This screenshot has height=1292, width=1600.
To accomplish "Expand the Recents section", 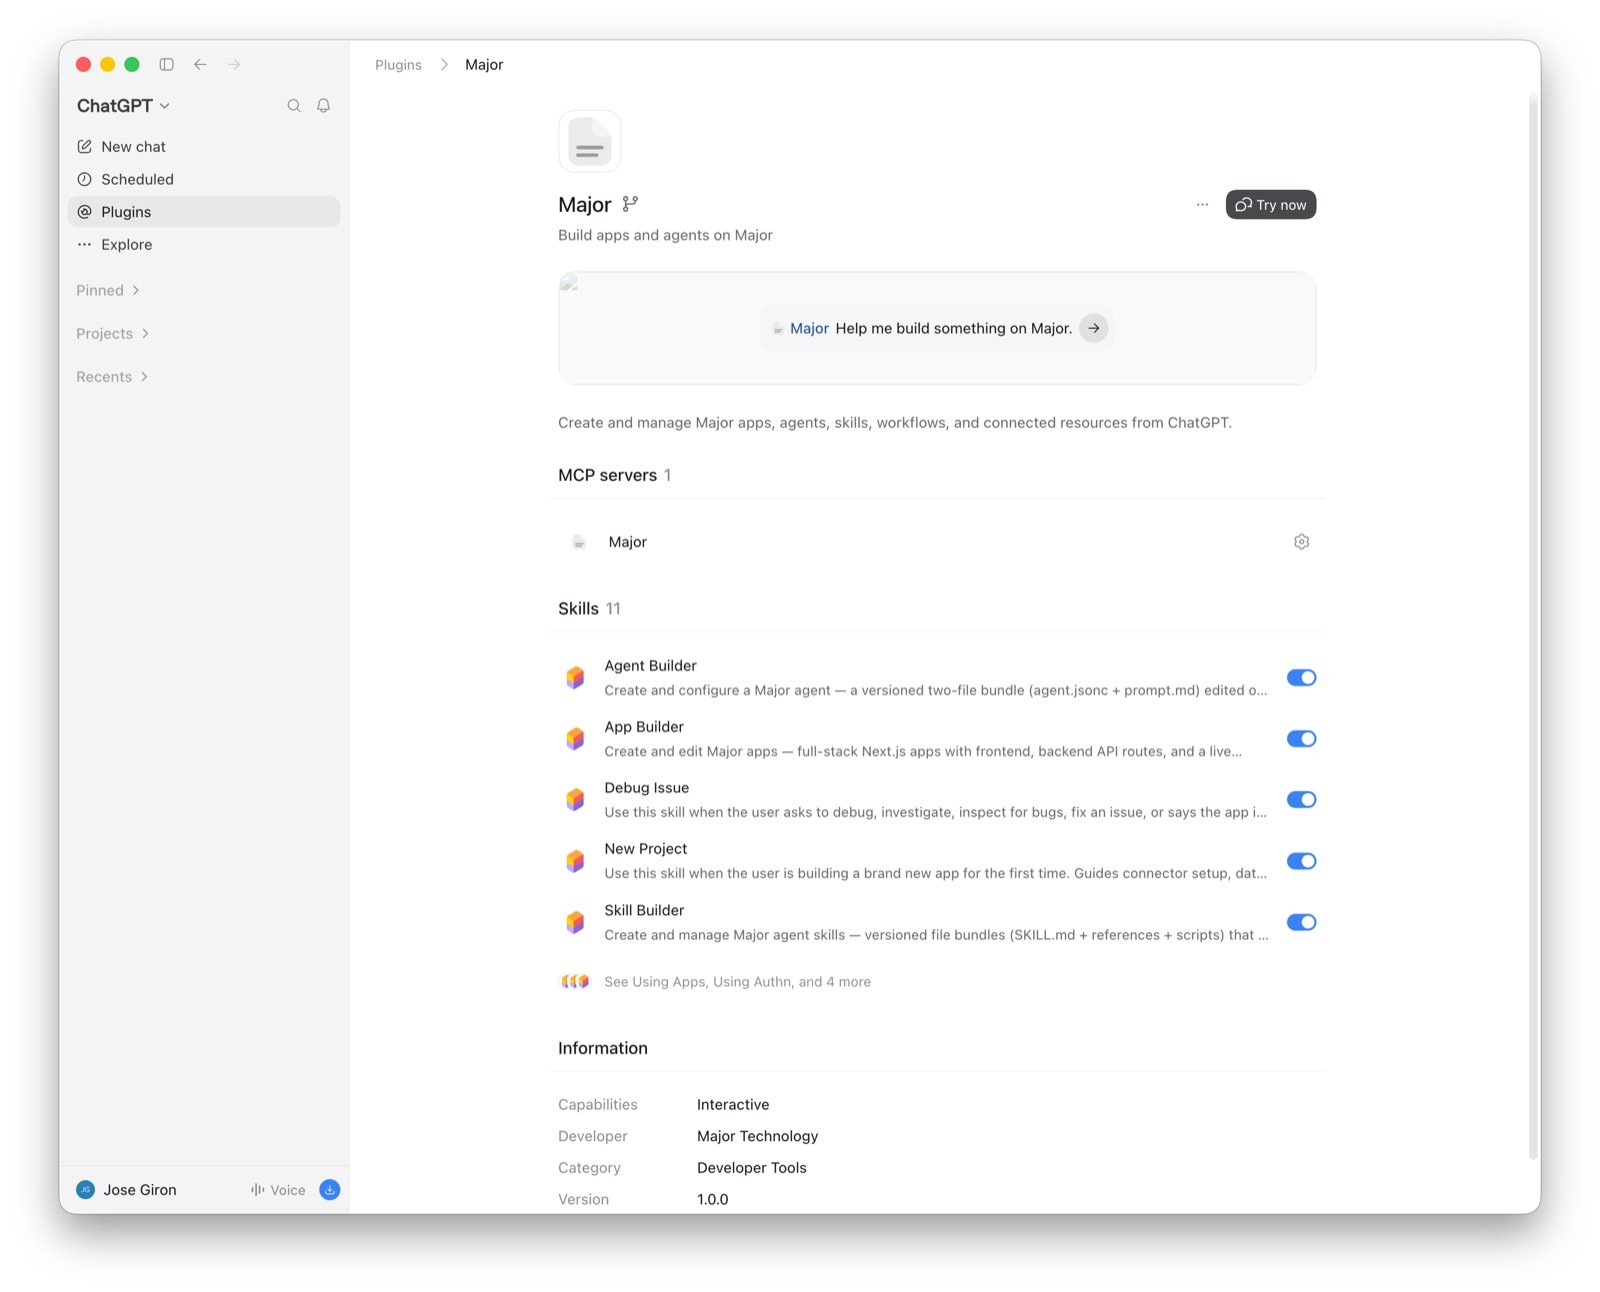I will [x=112, y=376].
